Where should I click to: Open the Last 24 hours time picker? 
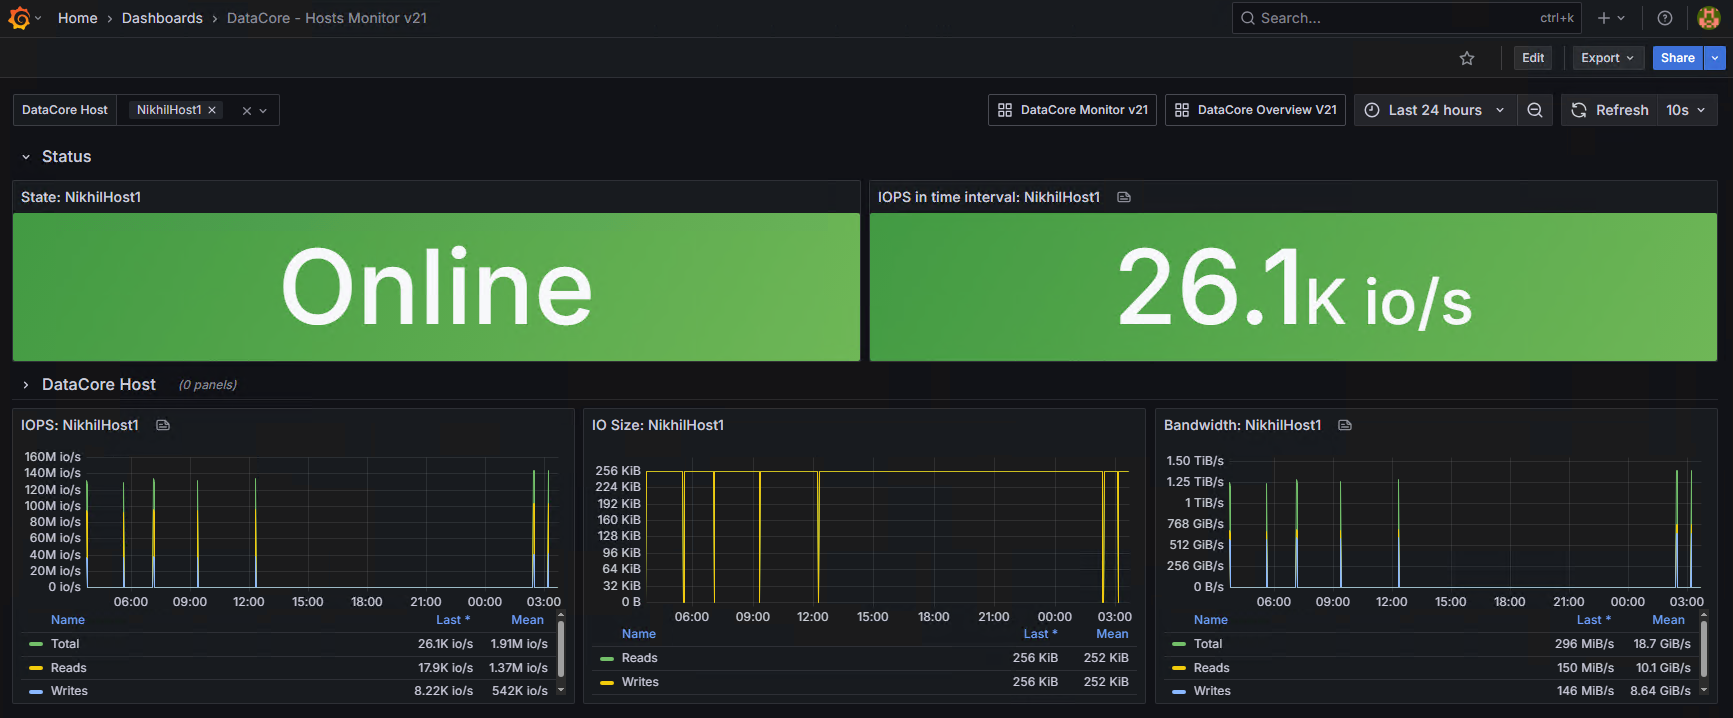click(1435, 110)
